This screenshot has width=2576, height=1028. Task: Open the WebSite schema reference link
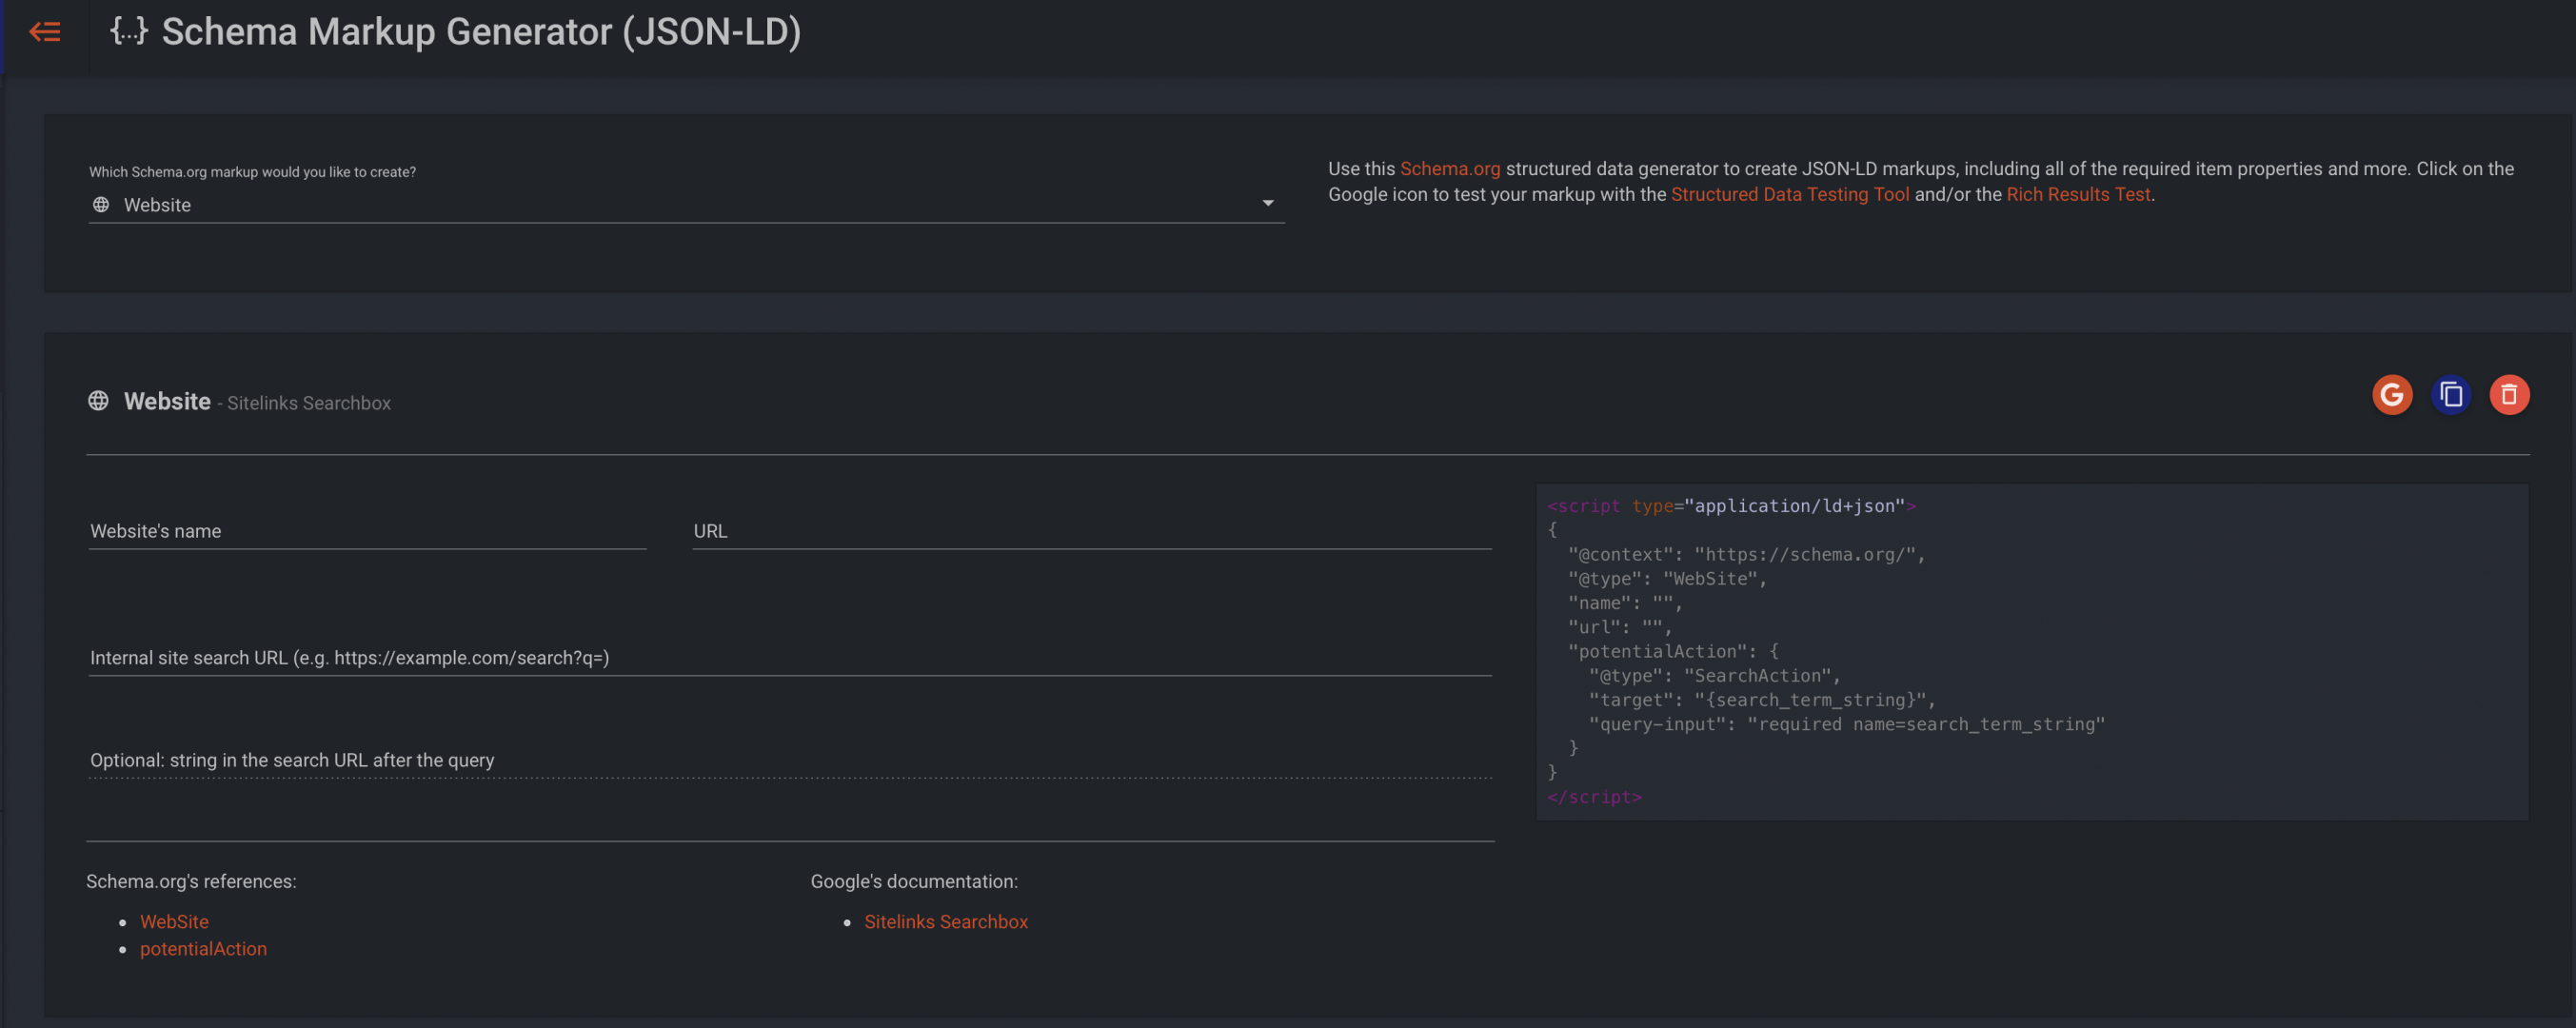point(174,921)
